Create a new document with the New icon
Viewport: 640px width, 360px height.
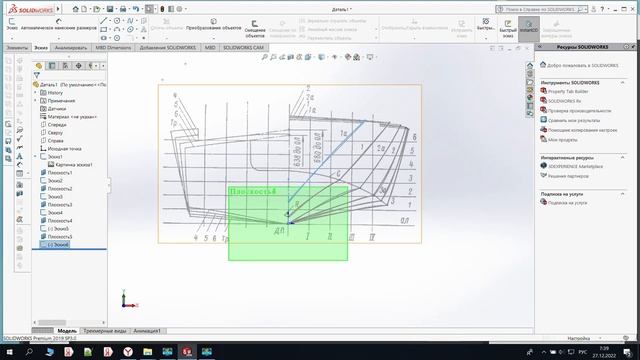pyautogui.click(x=84, y=9)
